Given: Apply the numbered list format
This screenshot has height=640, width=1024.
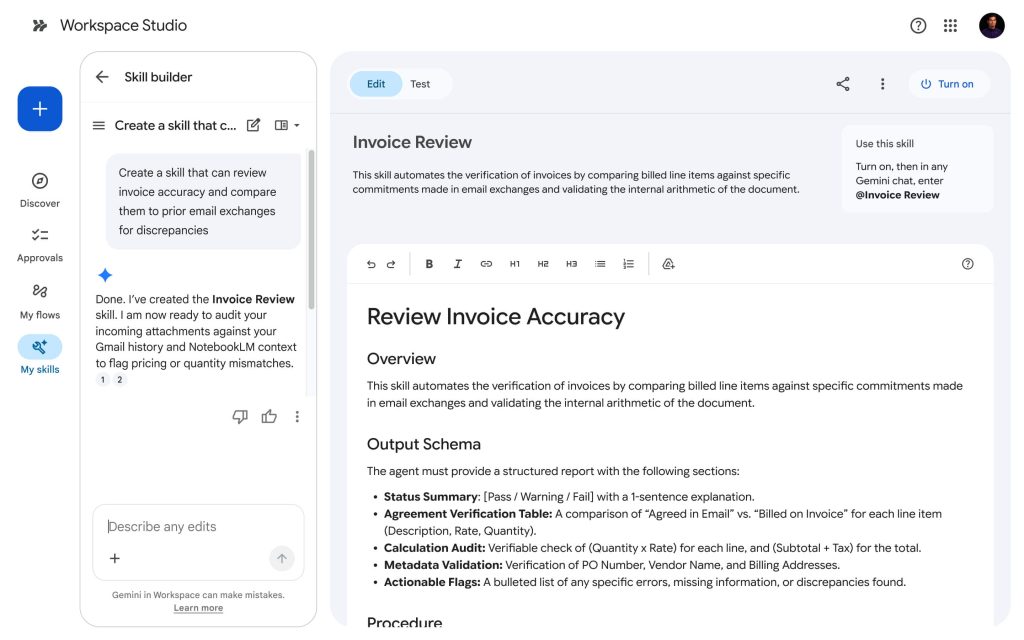Looking at the screenshot, I should click(x=628, y=263).
